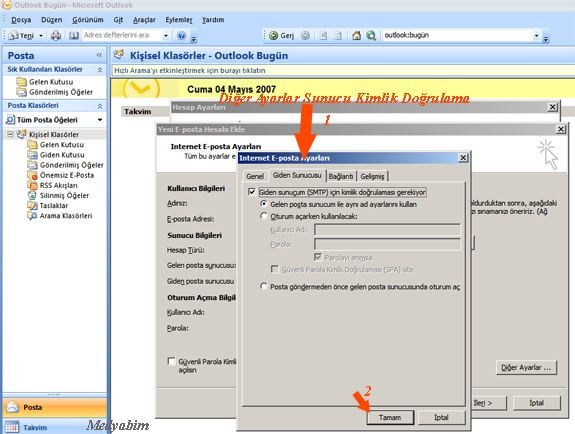Open the Tüm Posta Öğeleri dropdown arrow
Viewport: 575px width, 434px height.
coord(100,120)
